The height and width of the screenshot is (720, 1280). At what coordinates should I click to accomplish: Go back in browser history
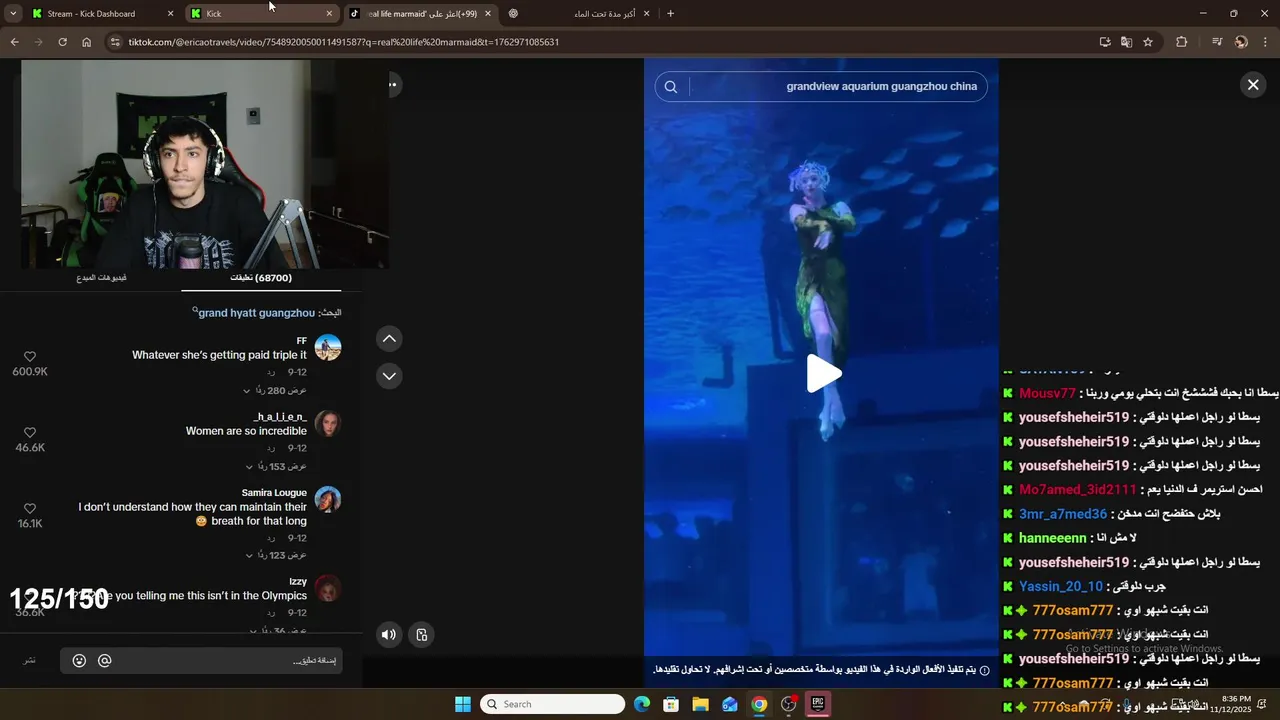coord(14,42)
